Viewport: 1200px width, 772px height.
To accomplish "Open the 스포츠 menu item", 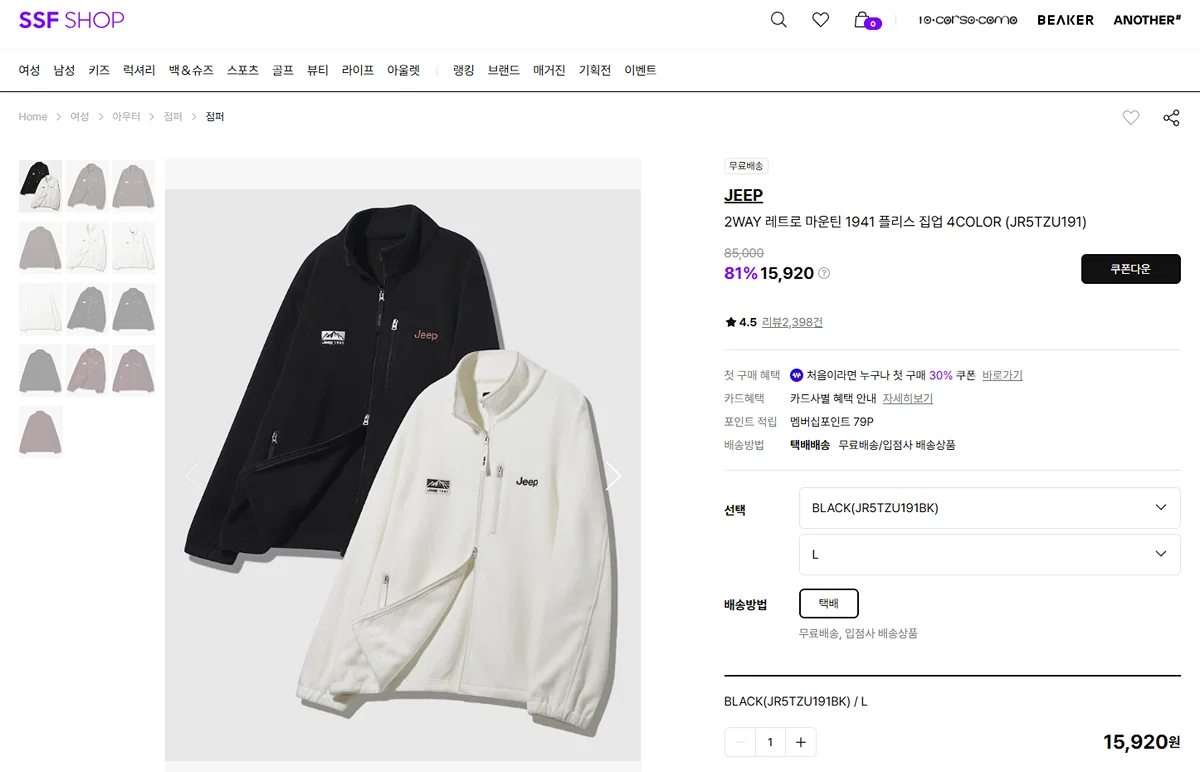I will click(243, 70).
